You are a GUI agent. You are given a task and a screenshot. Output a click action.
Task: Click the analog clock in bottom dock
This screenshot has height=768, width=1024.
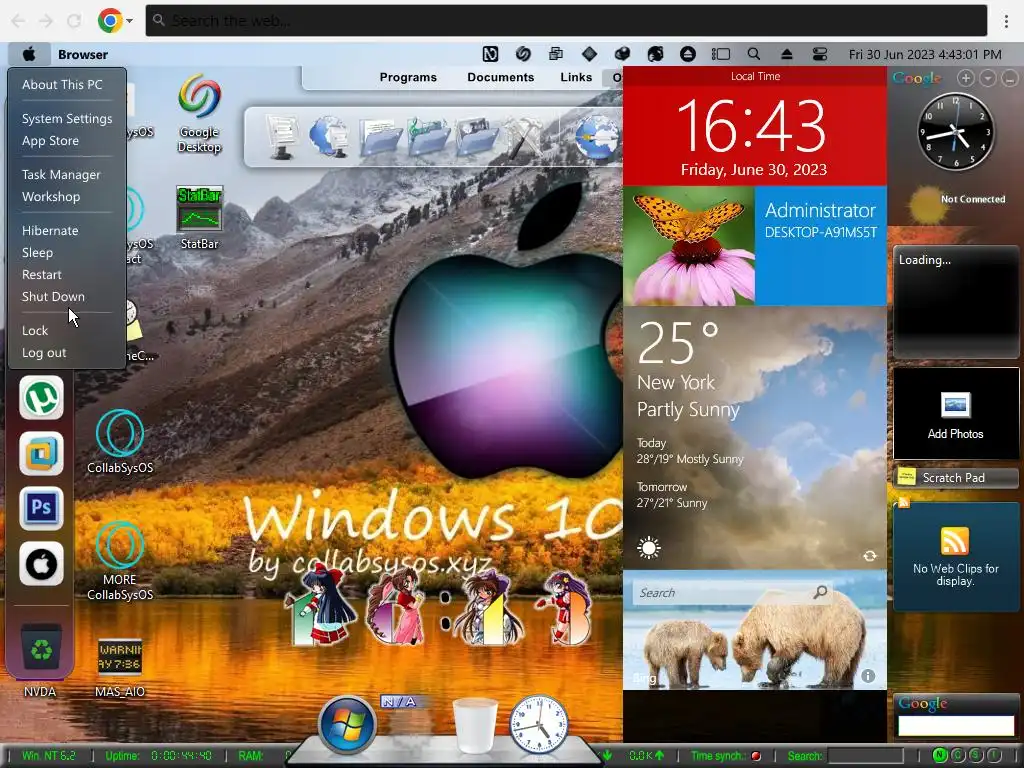[539, 724]
